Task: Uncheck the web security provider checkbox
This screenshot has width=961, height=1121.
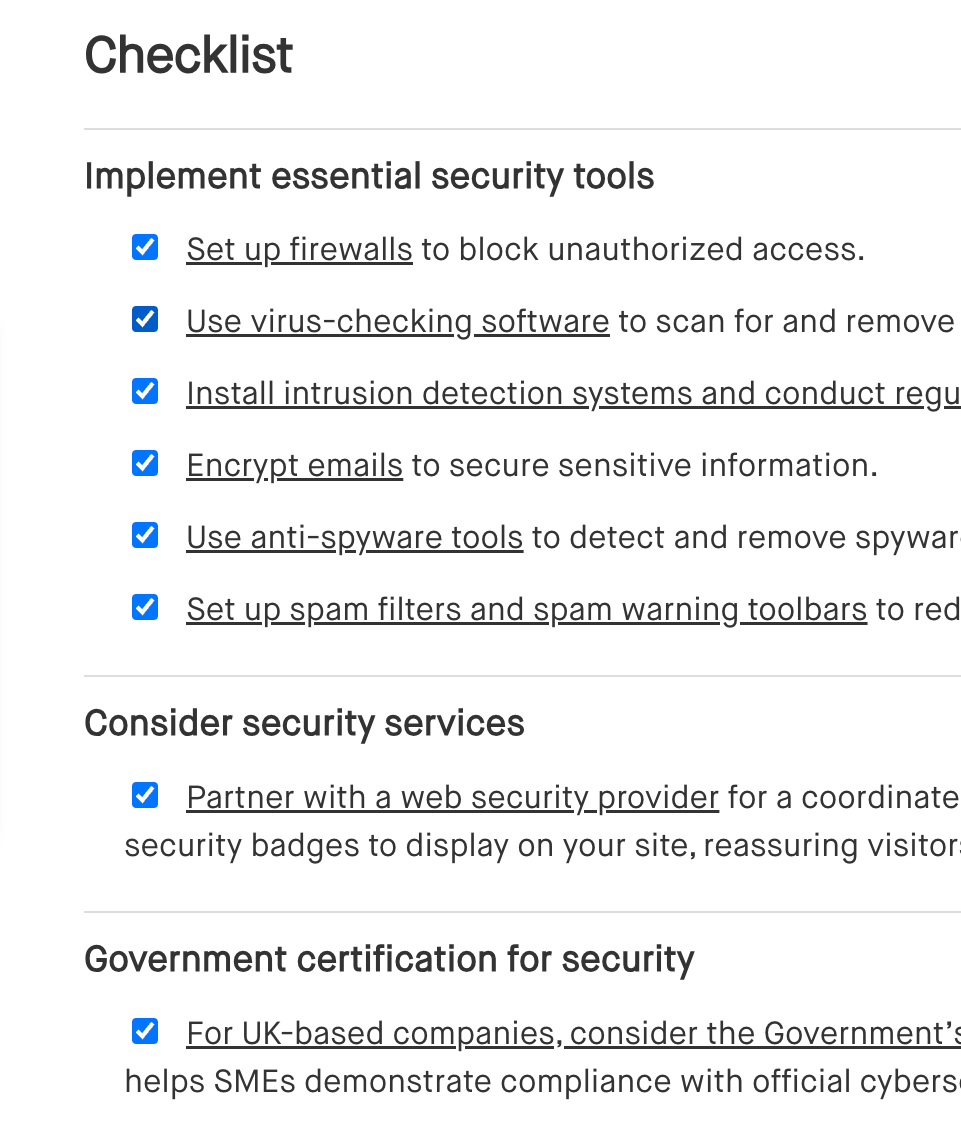Action: pyautogui.click(x=145, y=795)
